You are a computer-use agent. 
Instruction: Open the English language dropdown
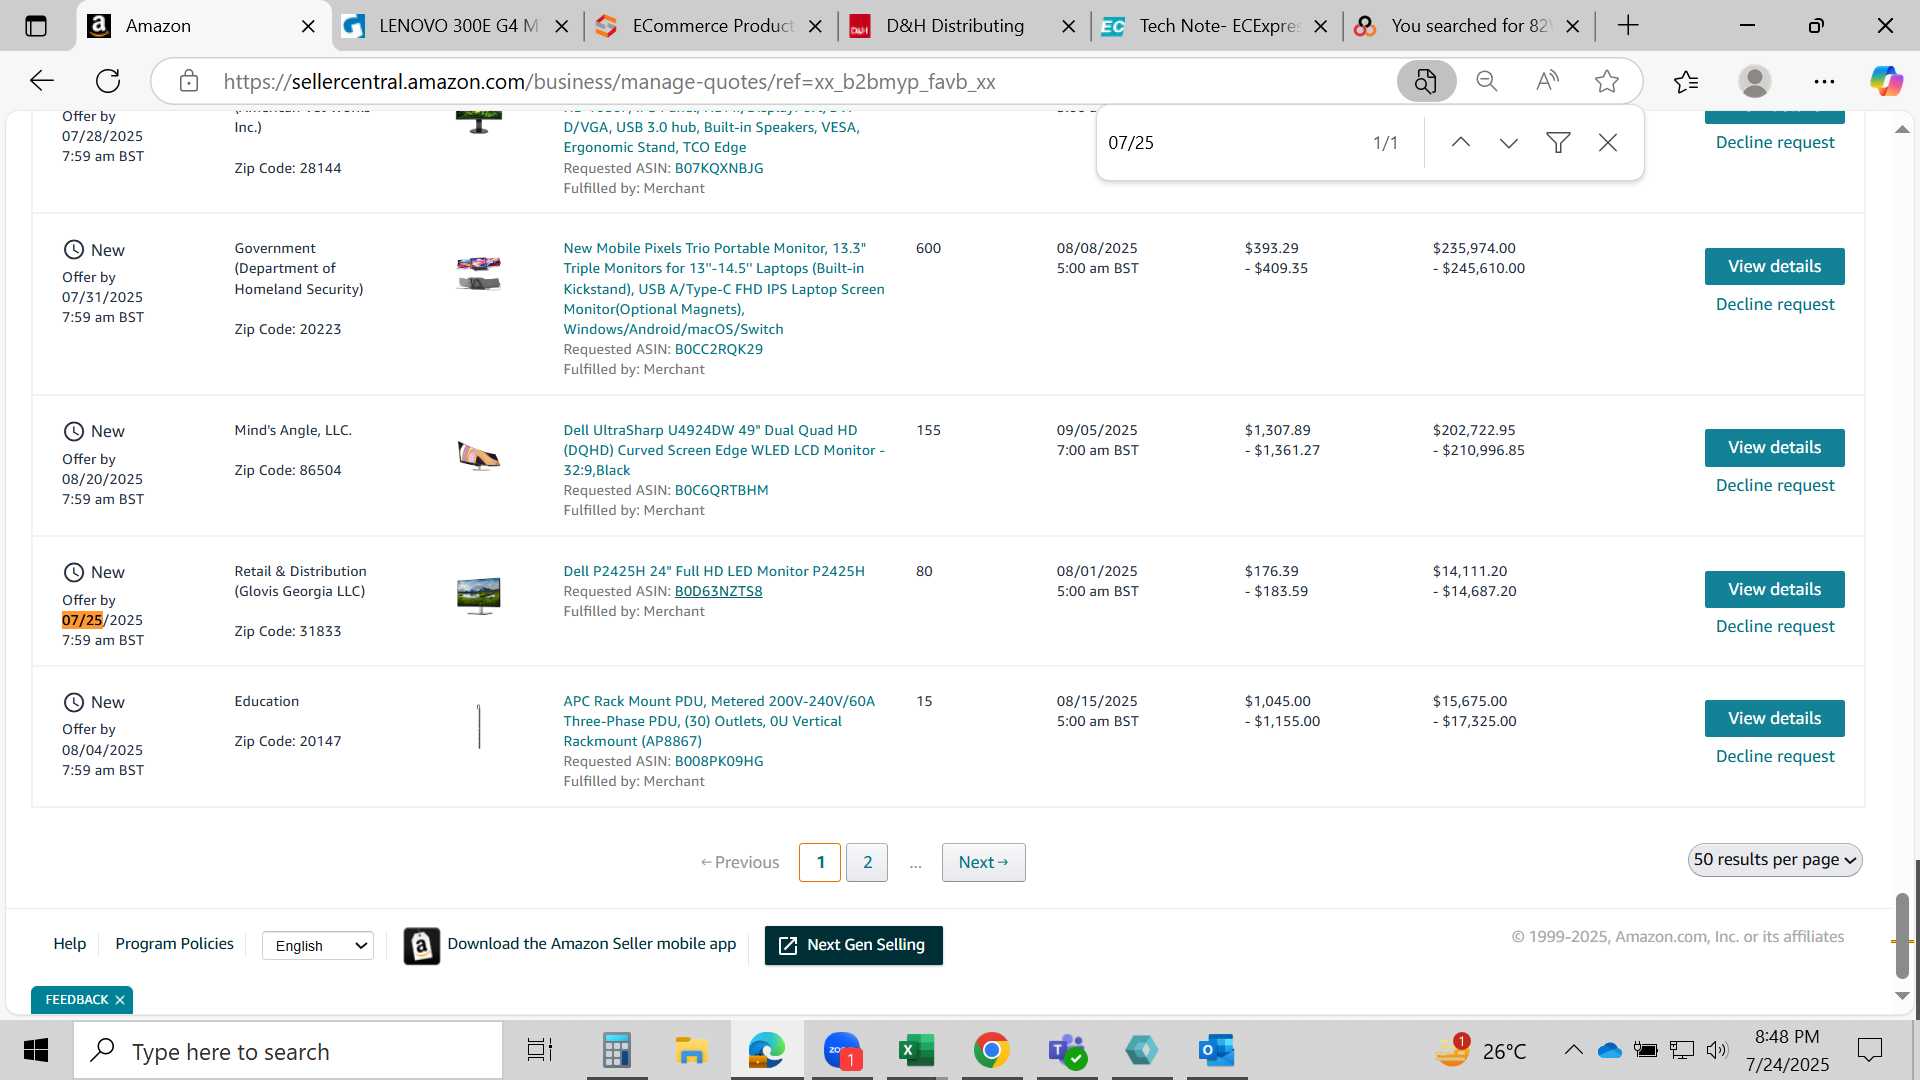(x=318, y=946)
